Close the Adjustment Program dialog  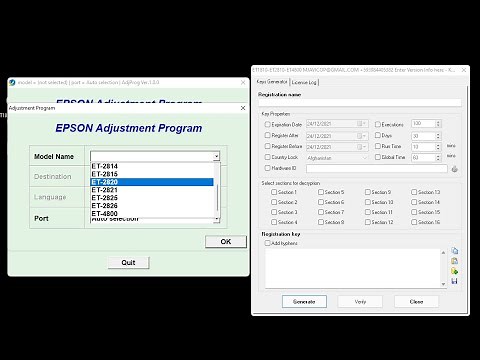[243, 108]
